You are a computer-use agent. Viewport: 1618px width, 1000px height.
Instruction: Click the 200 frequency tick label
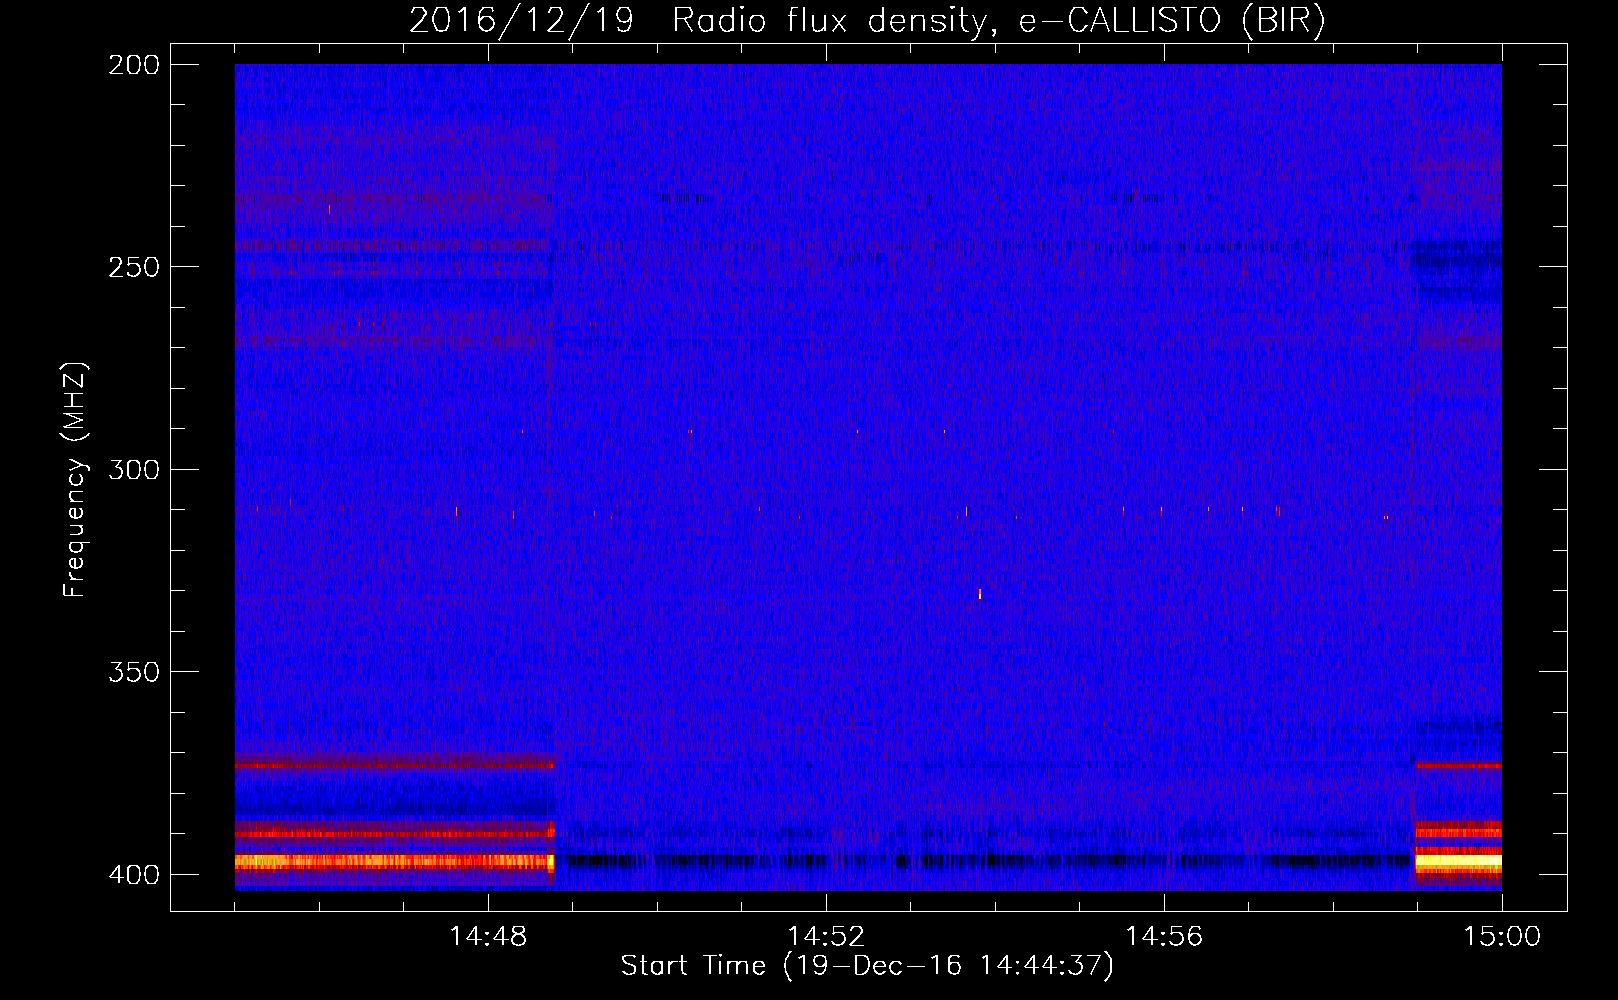click(134, 65)
